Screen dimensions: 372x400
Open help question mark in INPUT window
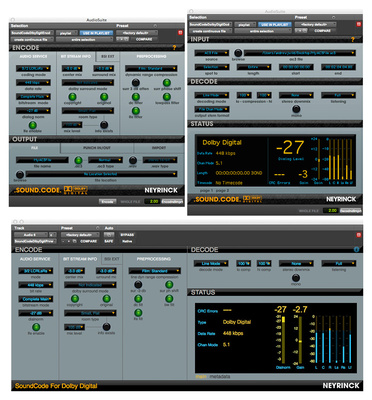tap(353, 39)
